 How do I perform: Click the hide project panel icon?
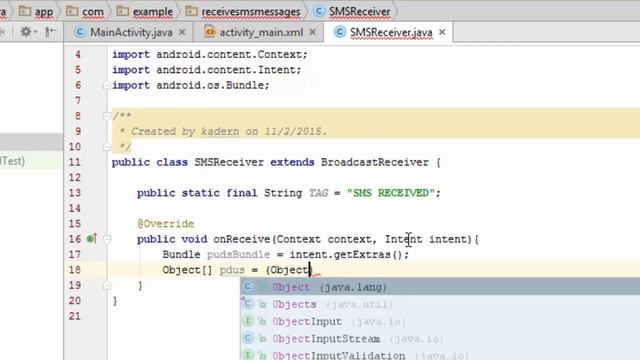coord(50,32)
